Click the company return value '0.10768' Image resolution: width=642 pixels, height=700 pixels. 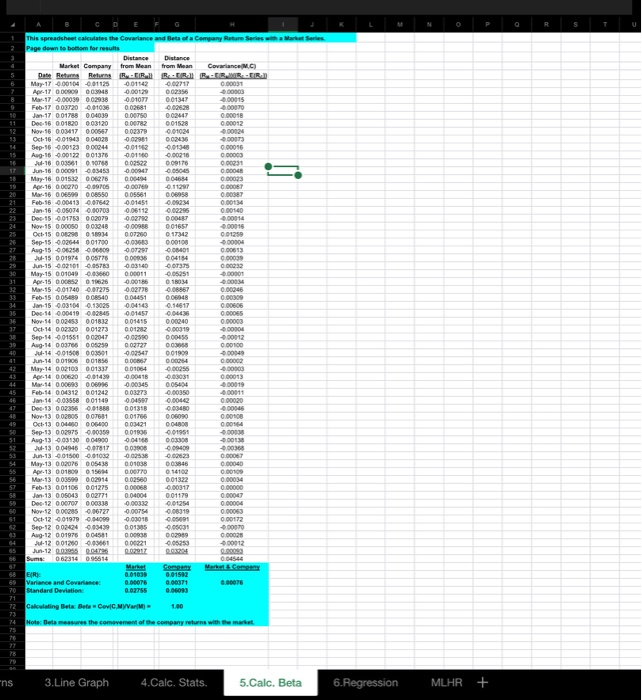98,163
